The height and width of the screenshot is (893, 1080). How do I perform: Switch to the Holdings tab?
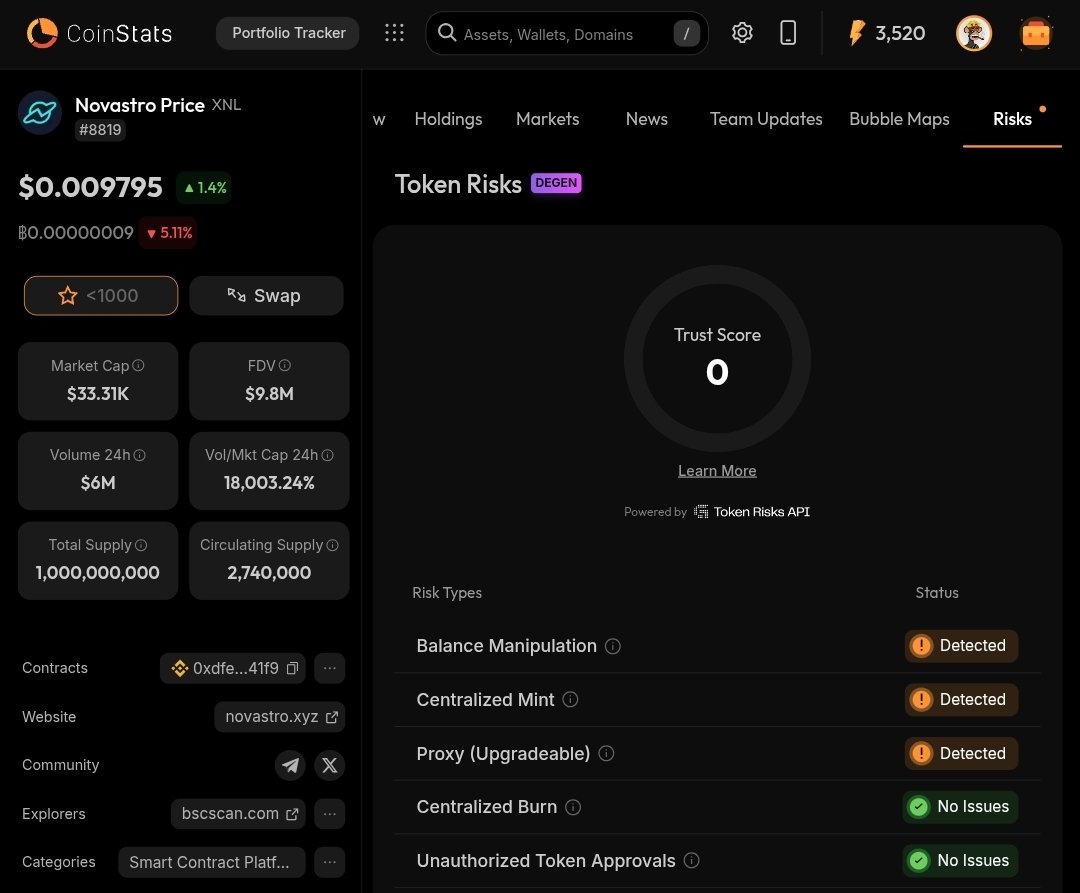(448, 119)
